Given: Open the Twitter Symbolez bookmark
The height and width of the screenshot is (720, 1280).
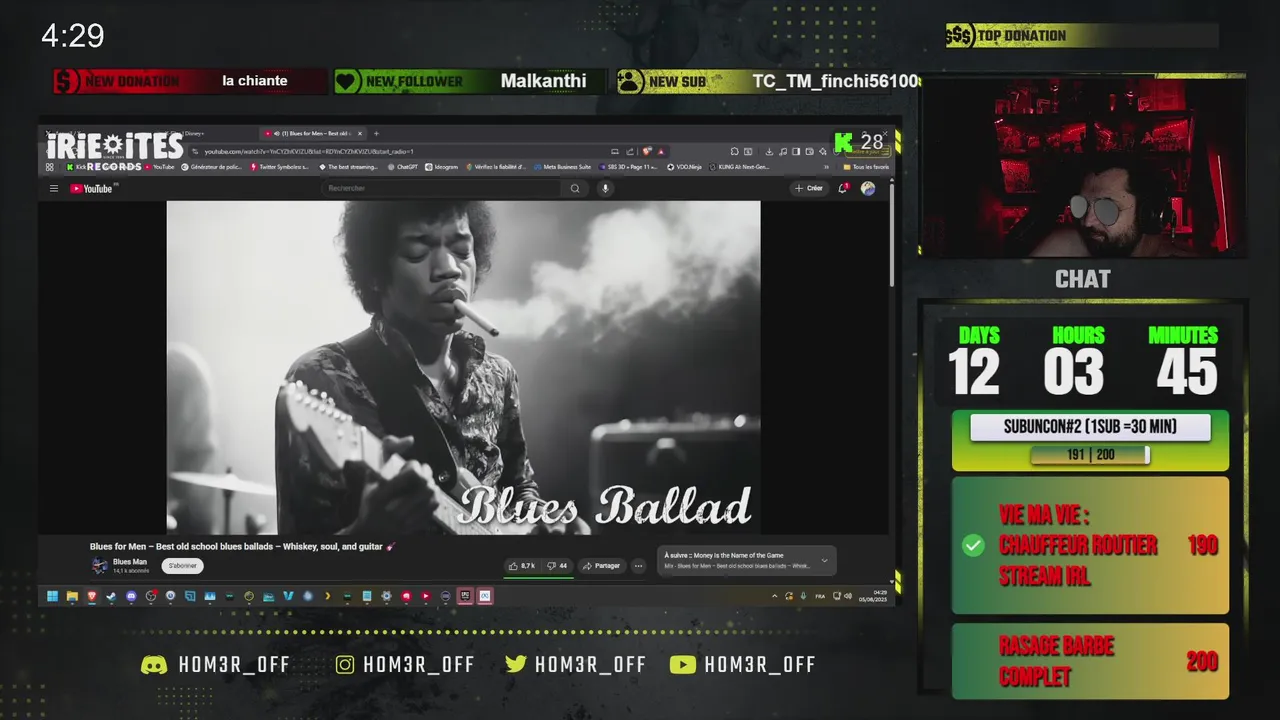Looking at the screenshot, I should click(x=279, y=167).
